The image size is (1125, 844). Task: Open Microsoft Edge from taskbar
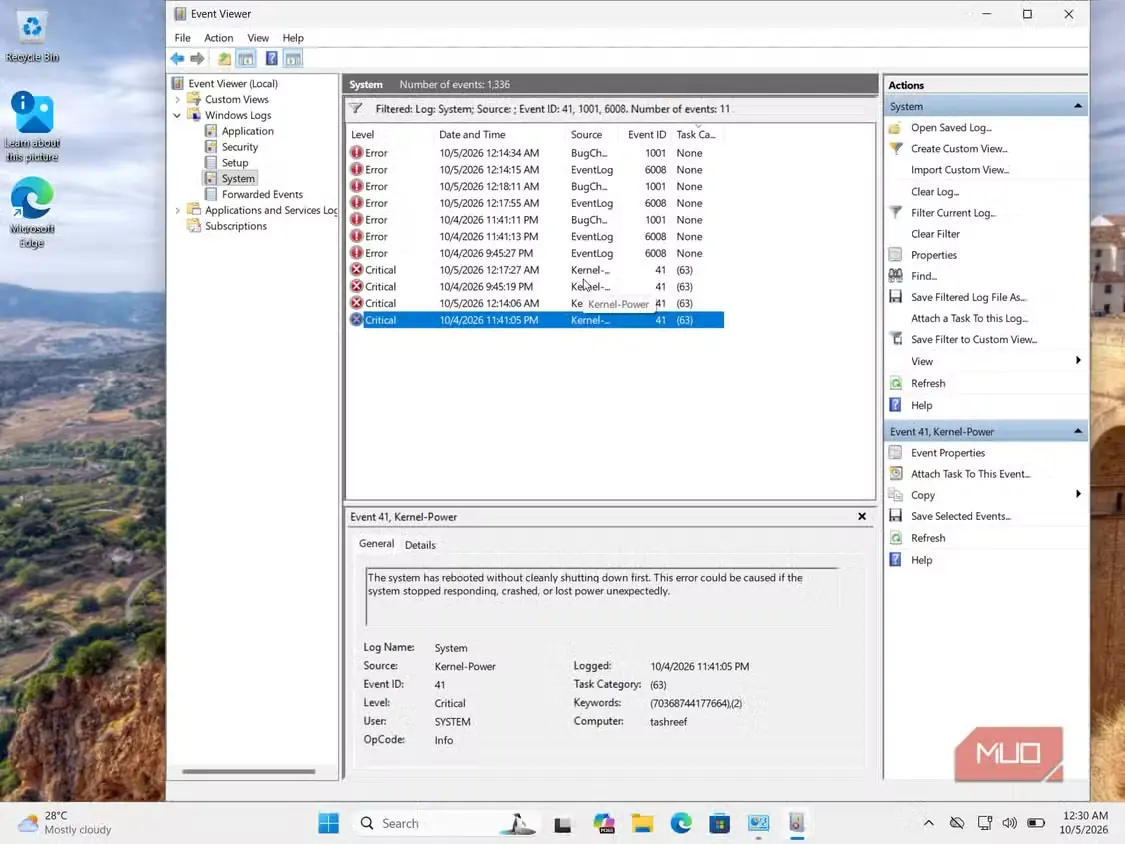[x=681, y=823]
